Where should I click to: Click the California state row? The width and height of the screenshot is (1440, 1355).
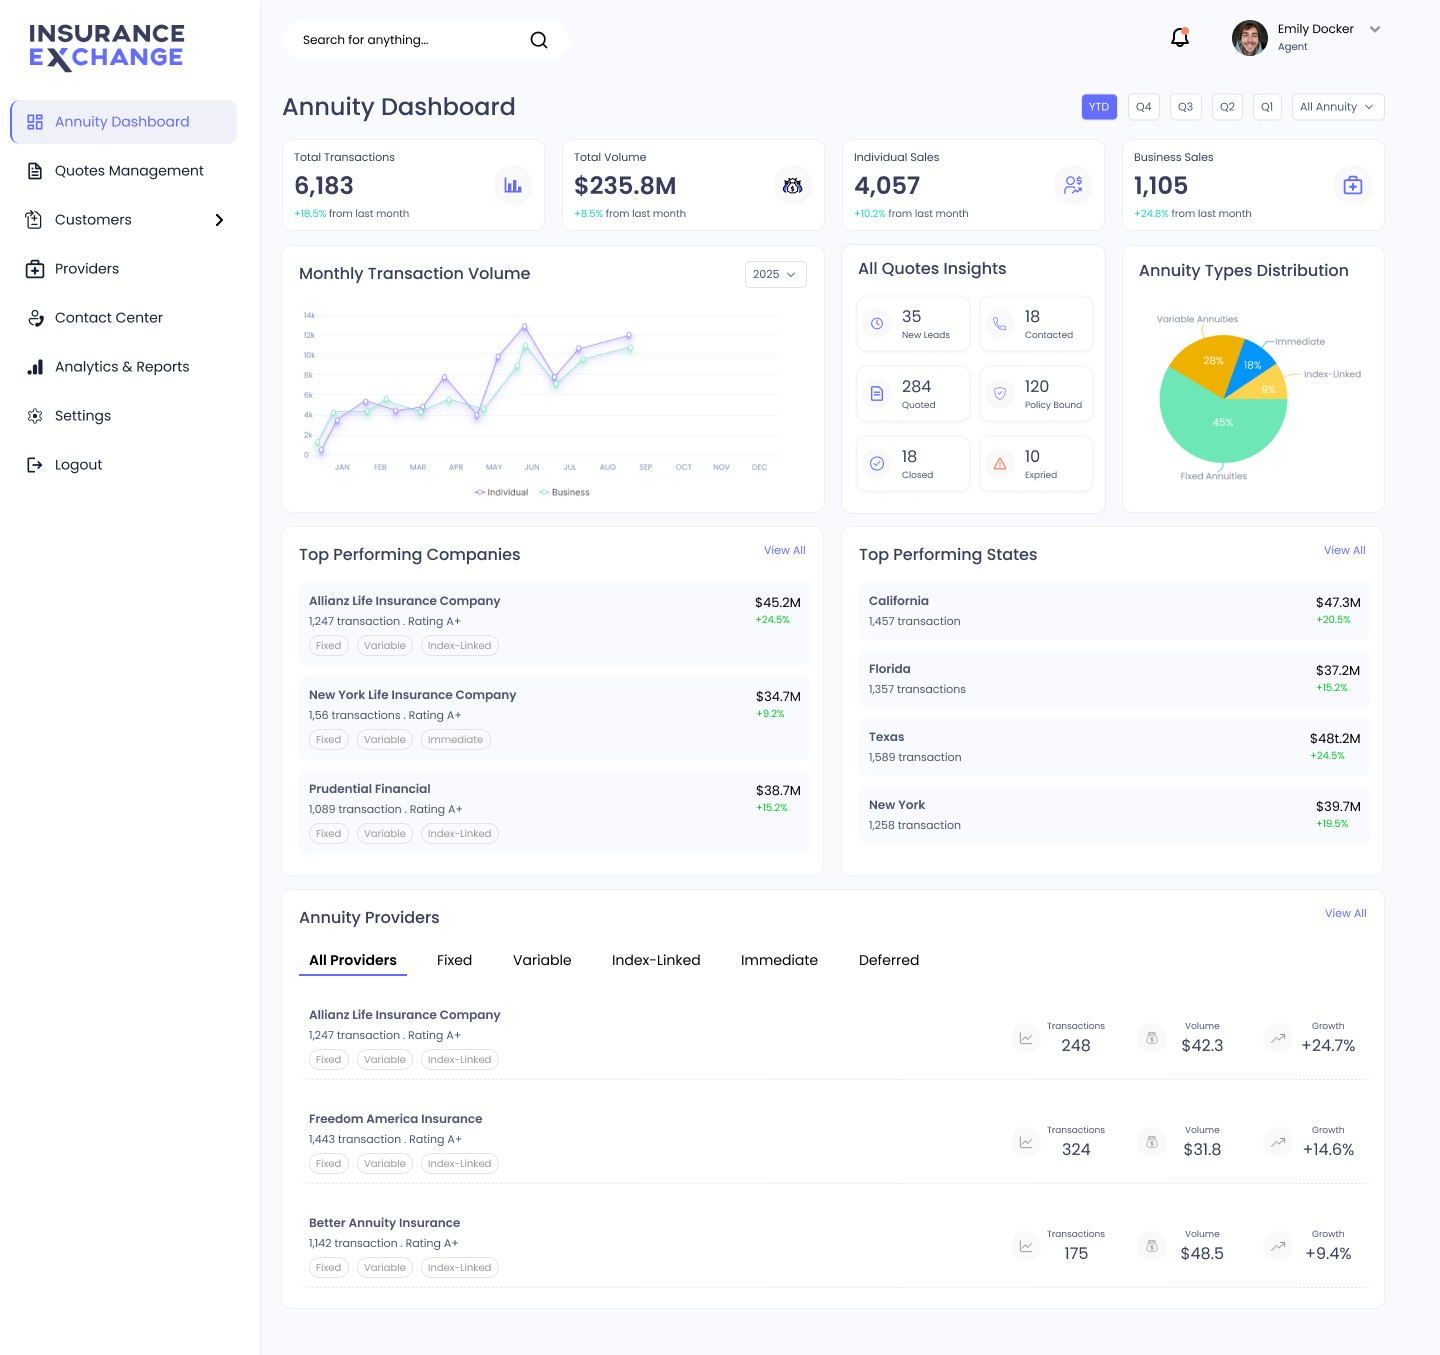[1115, 611]
